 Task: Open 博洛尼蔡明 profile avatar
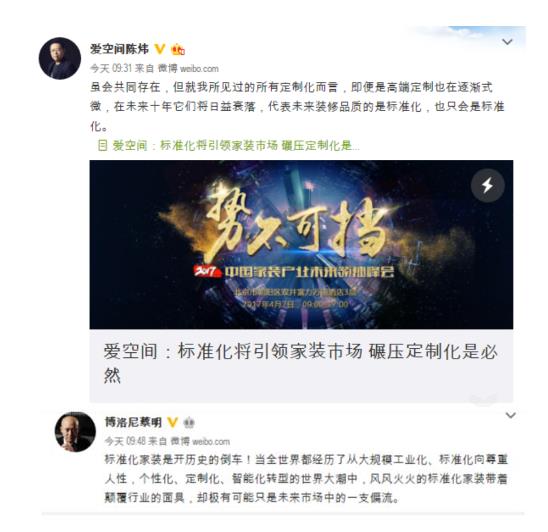(x=75, y=432)
